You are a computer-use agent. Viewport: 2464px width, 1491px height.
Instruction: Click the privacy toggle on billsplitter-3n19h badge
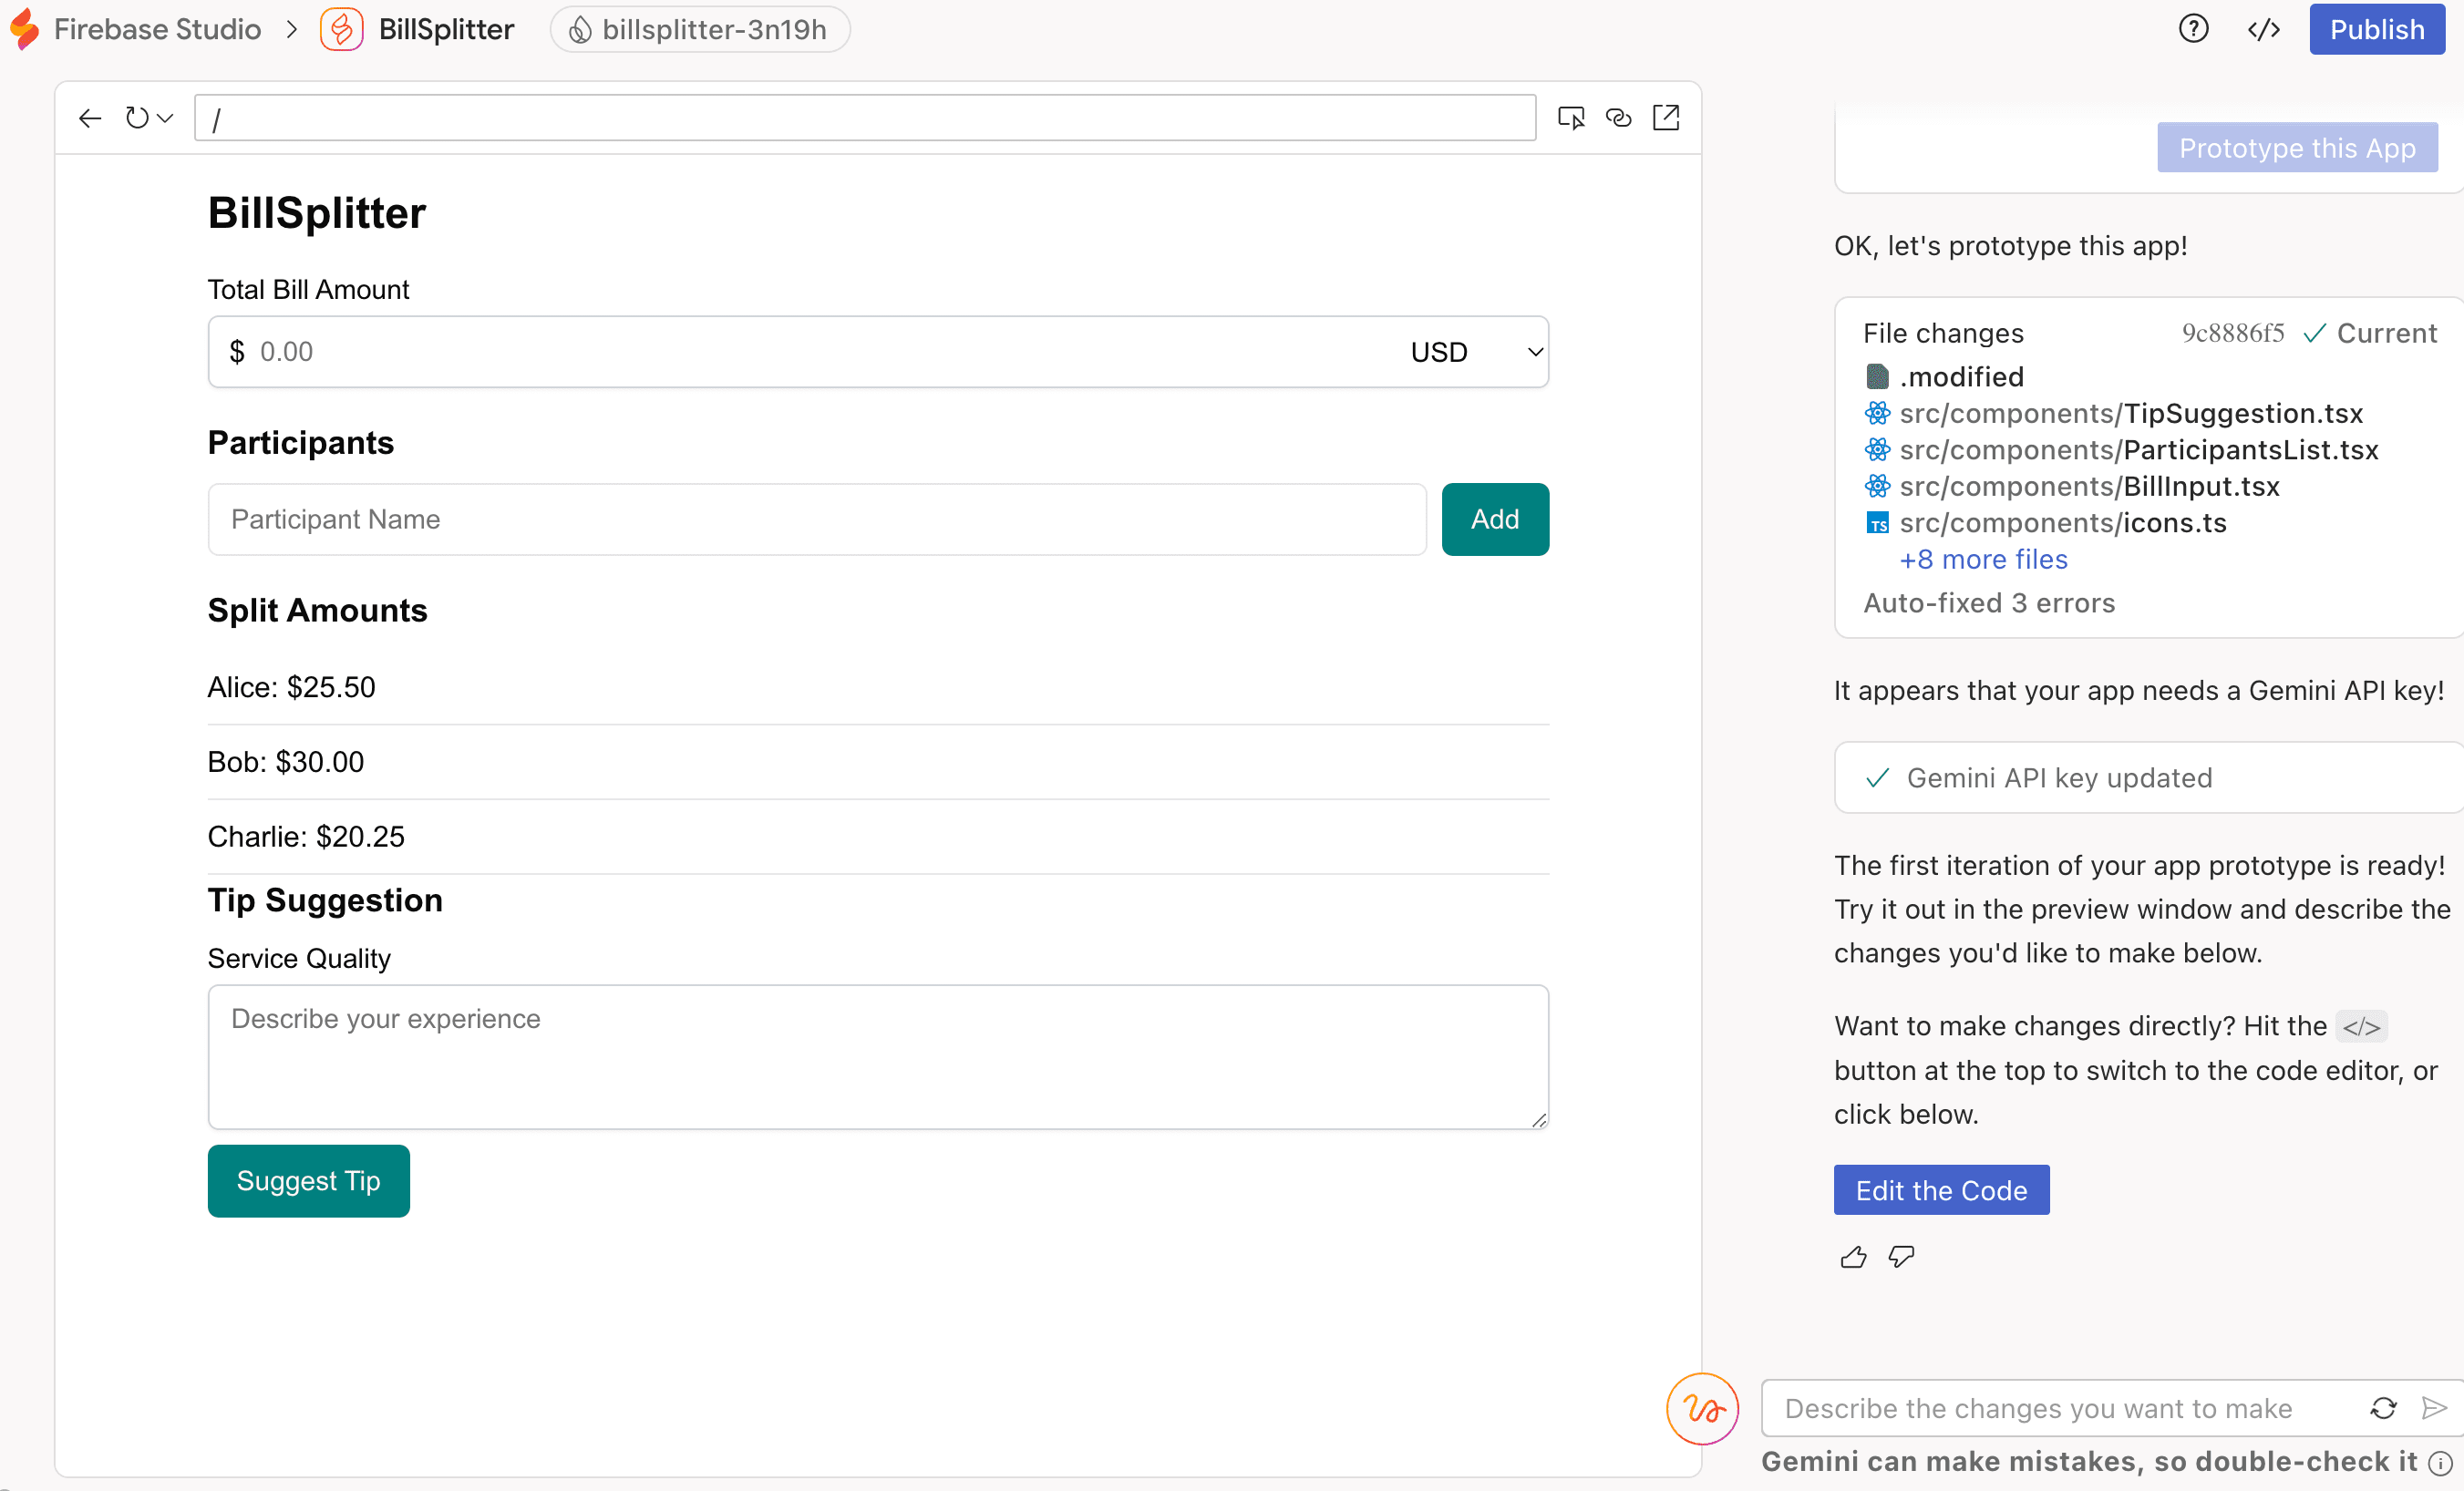tap(580, 29)
